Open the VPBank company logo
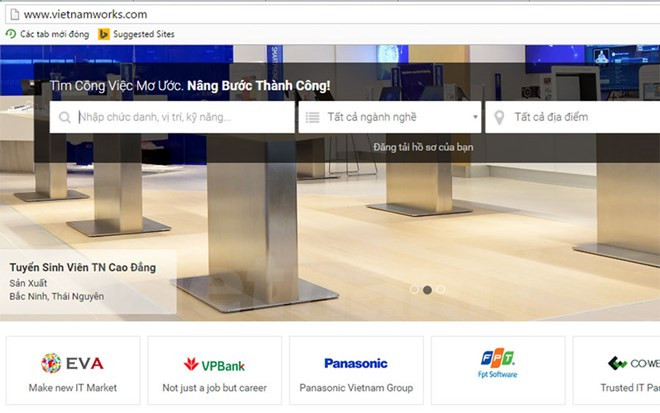The height and width of the screenshot is (413, 660). (x=214, y=363)
